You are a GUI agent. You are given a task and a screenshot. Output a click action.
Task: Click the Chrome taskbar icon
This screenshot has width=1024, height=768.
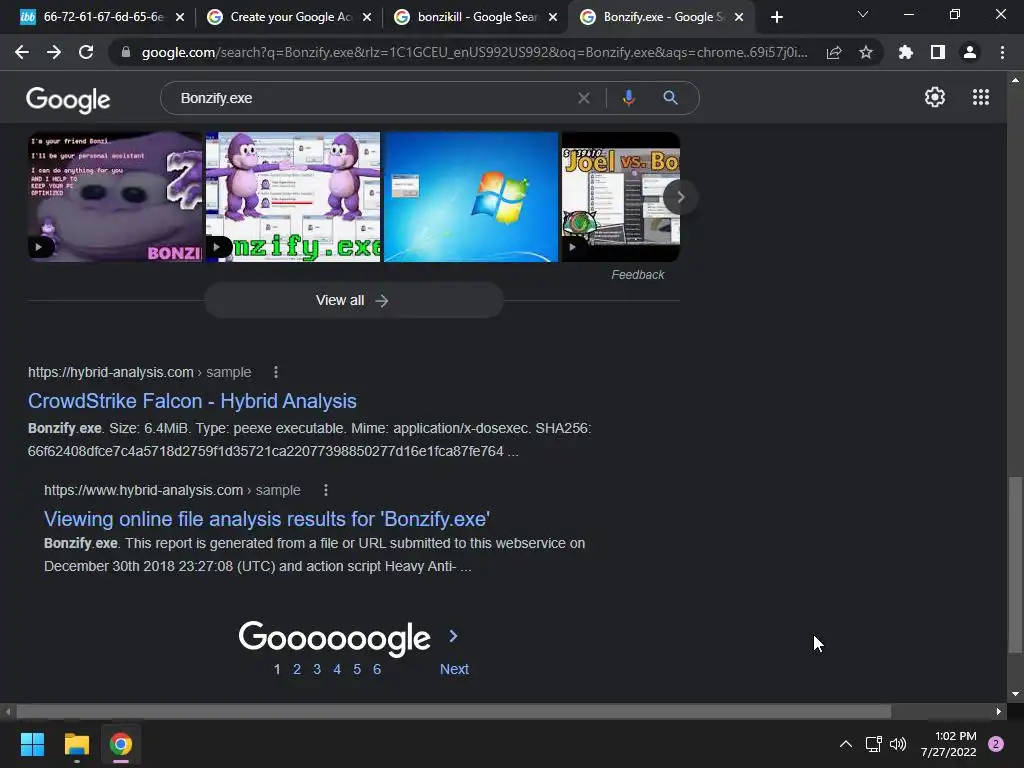coord(121,744)
